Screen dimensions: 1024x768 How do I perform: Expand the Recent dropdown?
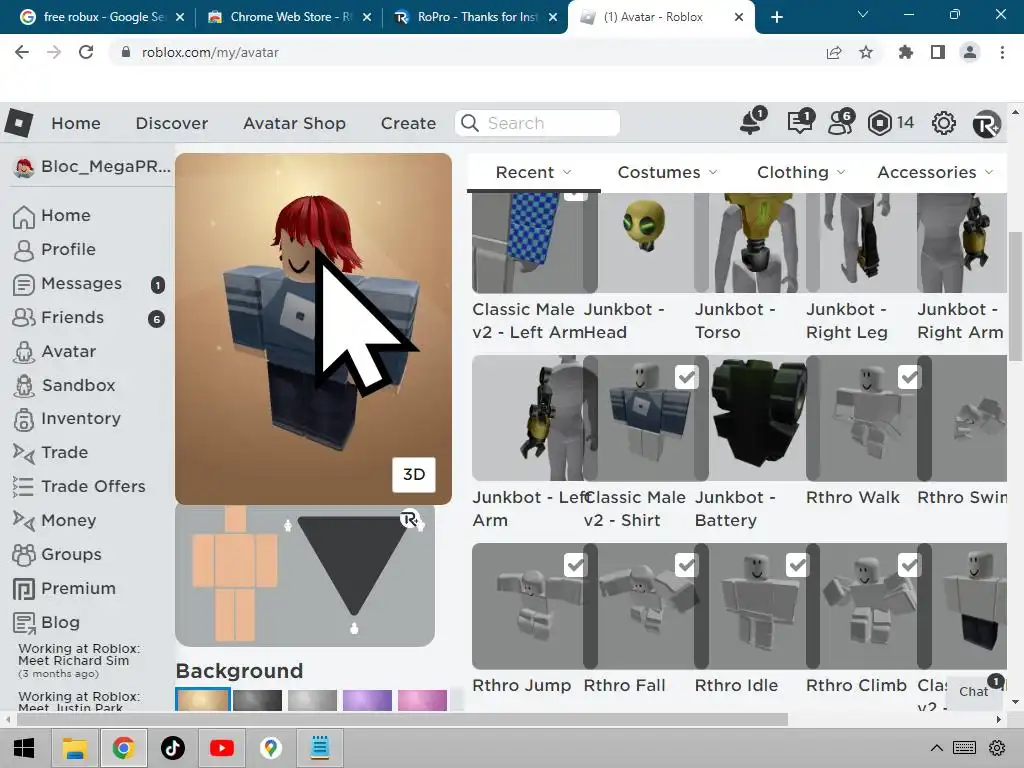point(534,172)
